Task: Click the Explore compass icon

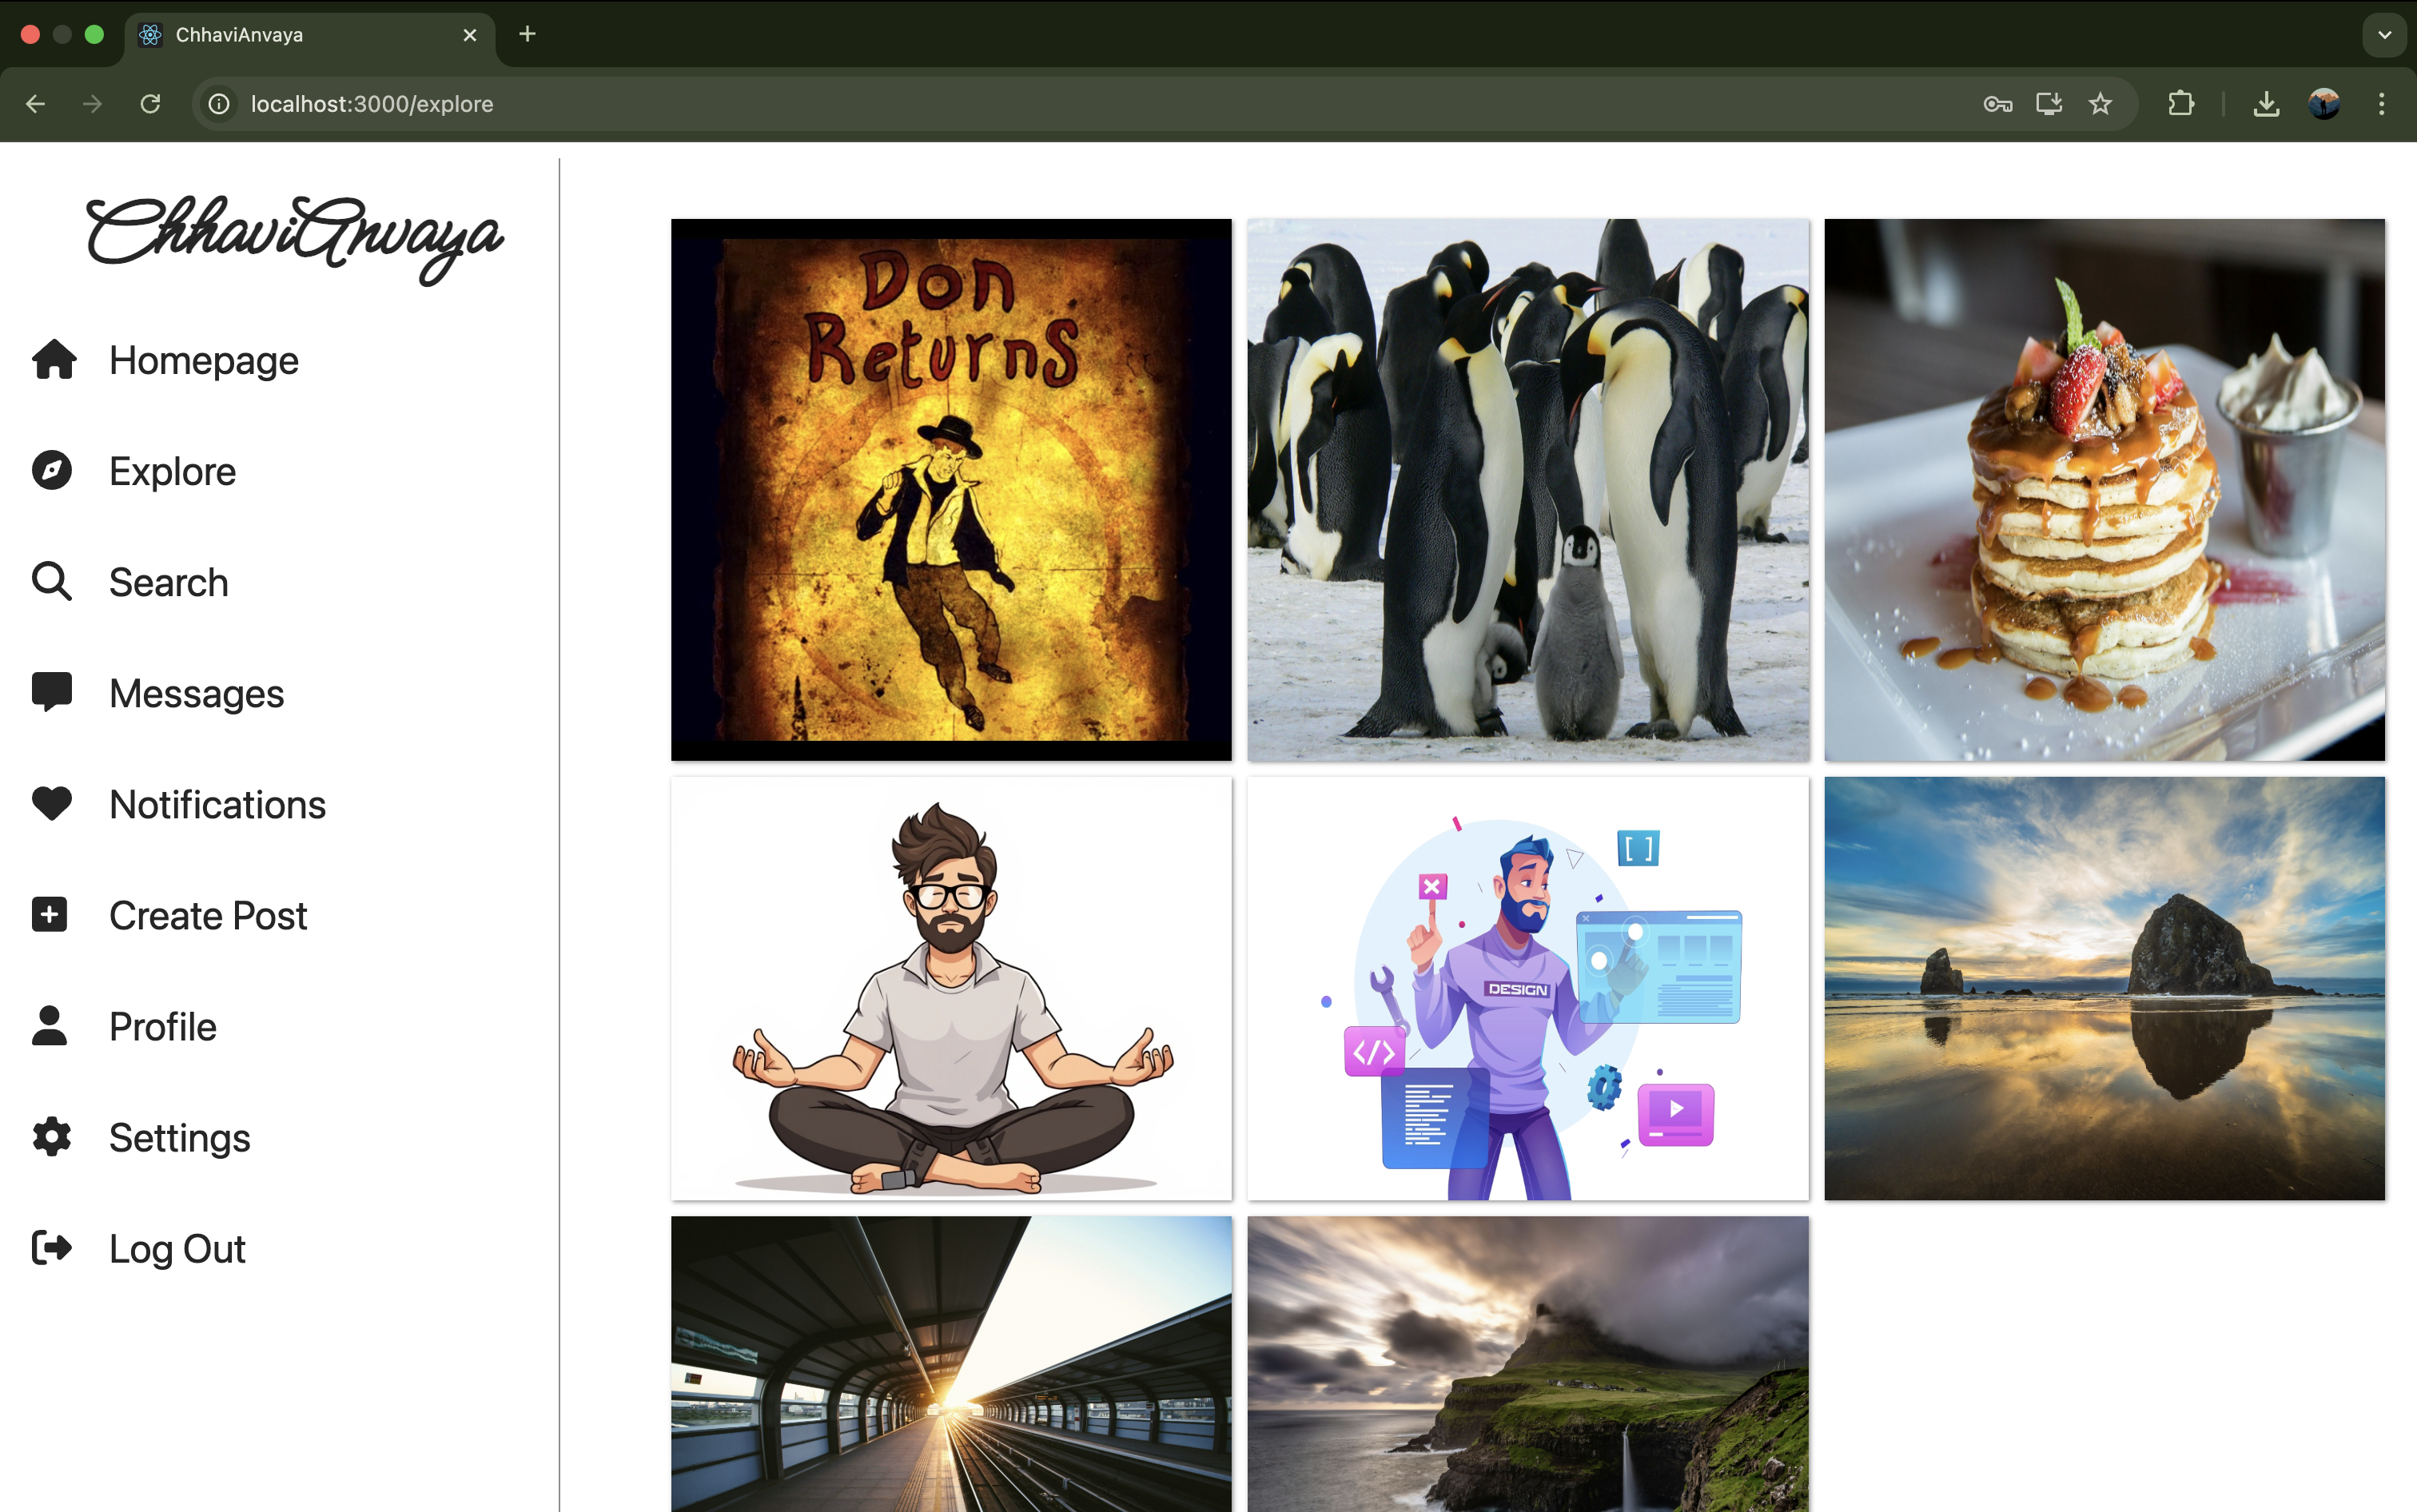Action: [x=52, y=470]
